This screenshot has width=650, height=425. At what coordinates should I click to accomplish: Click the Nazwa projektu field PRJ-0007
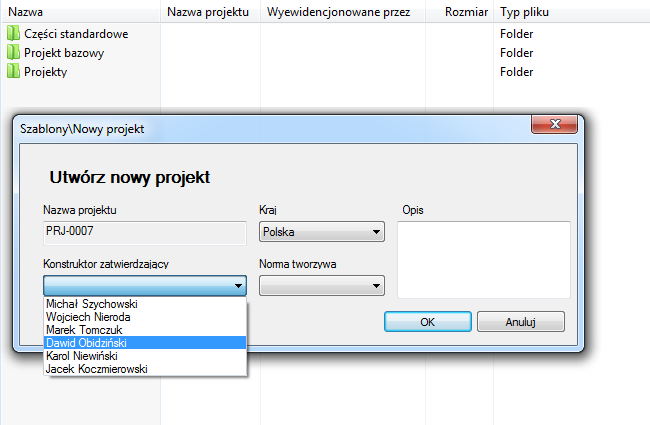(x=145, y=233)
